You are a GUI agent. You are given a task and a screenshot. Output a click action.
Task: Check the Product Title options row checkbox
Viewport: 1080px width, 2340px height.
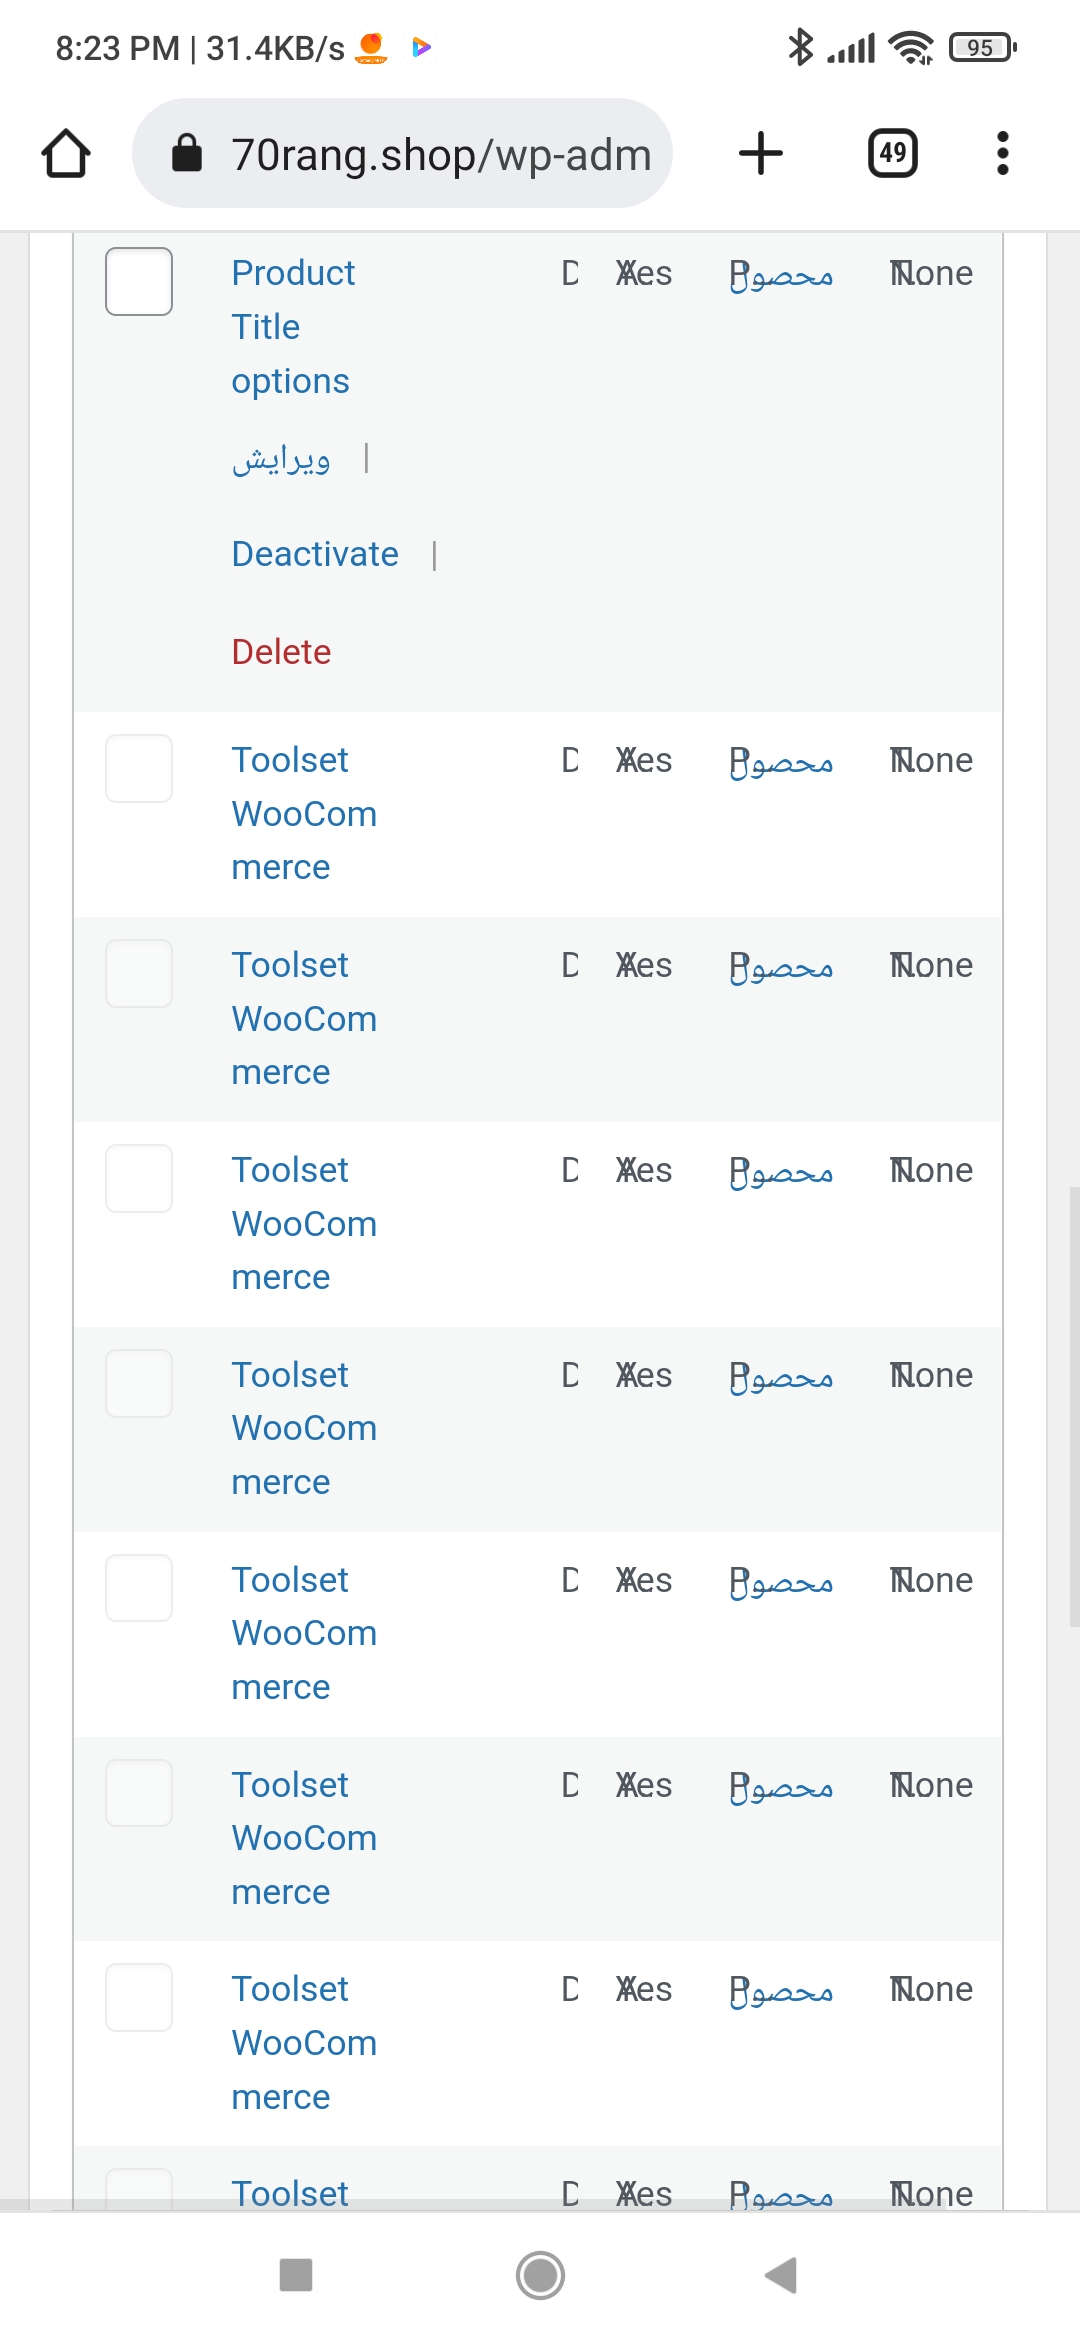pyautogui.click(x=139, y=281)
